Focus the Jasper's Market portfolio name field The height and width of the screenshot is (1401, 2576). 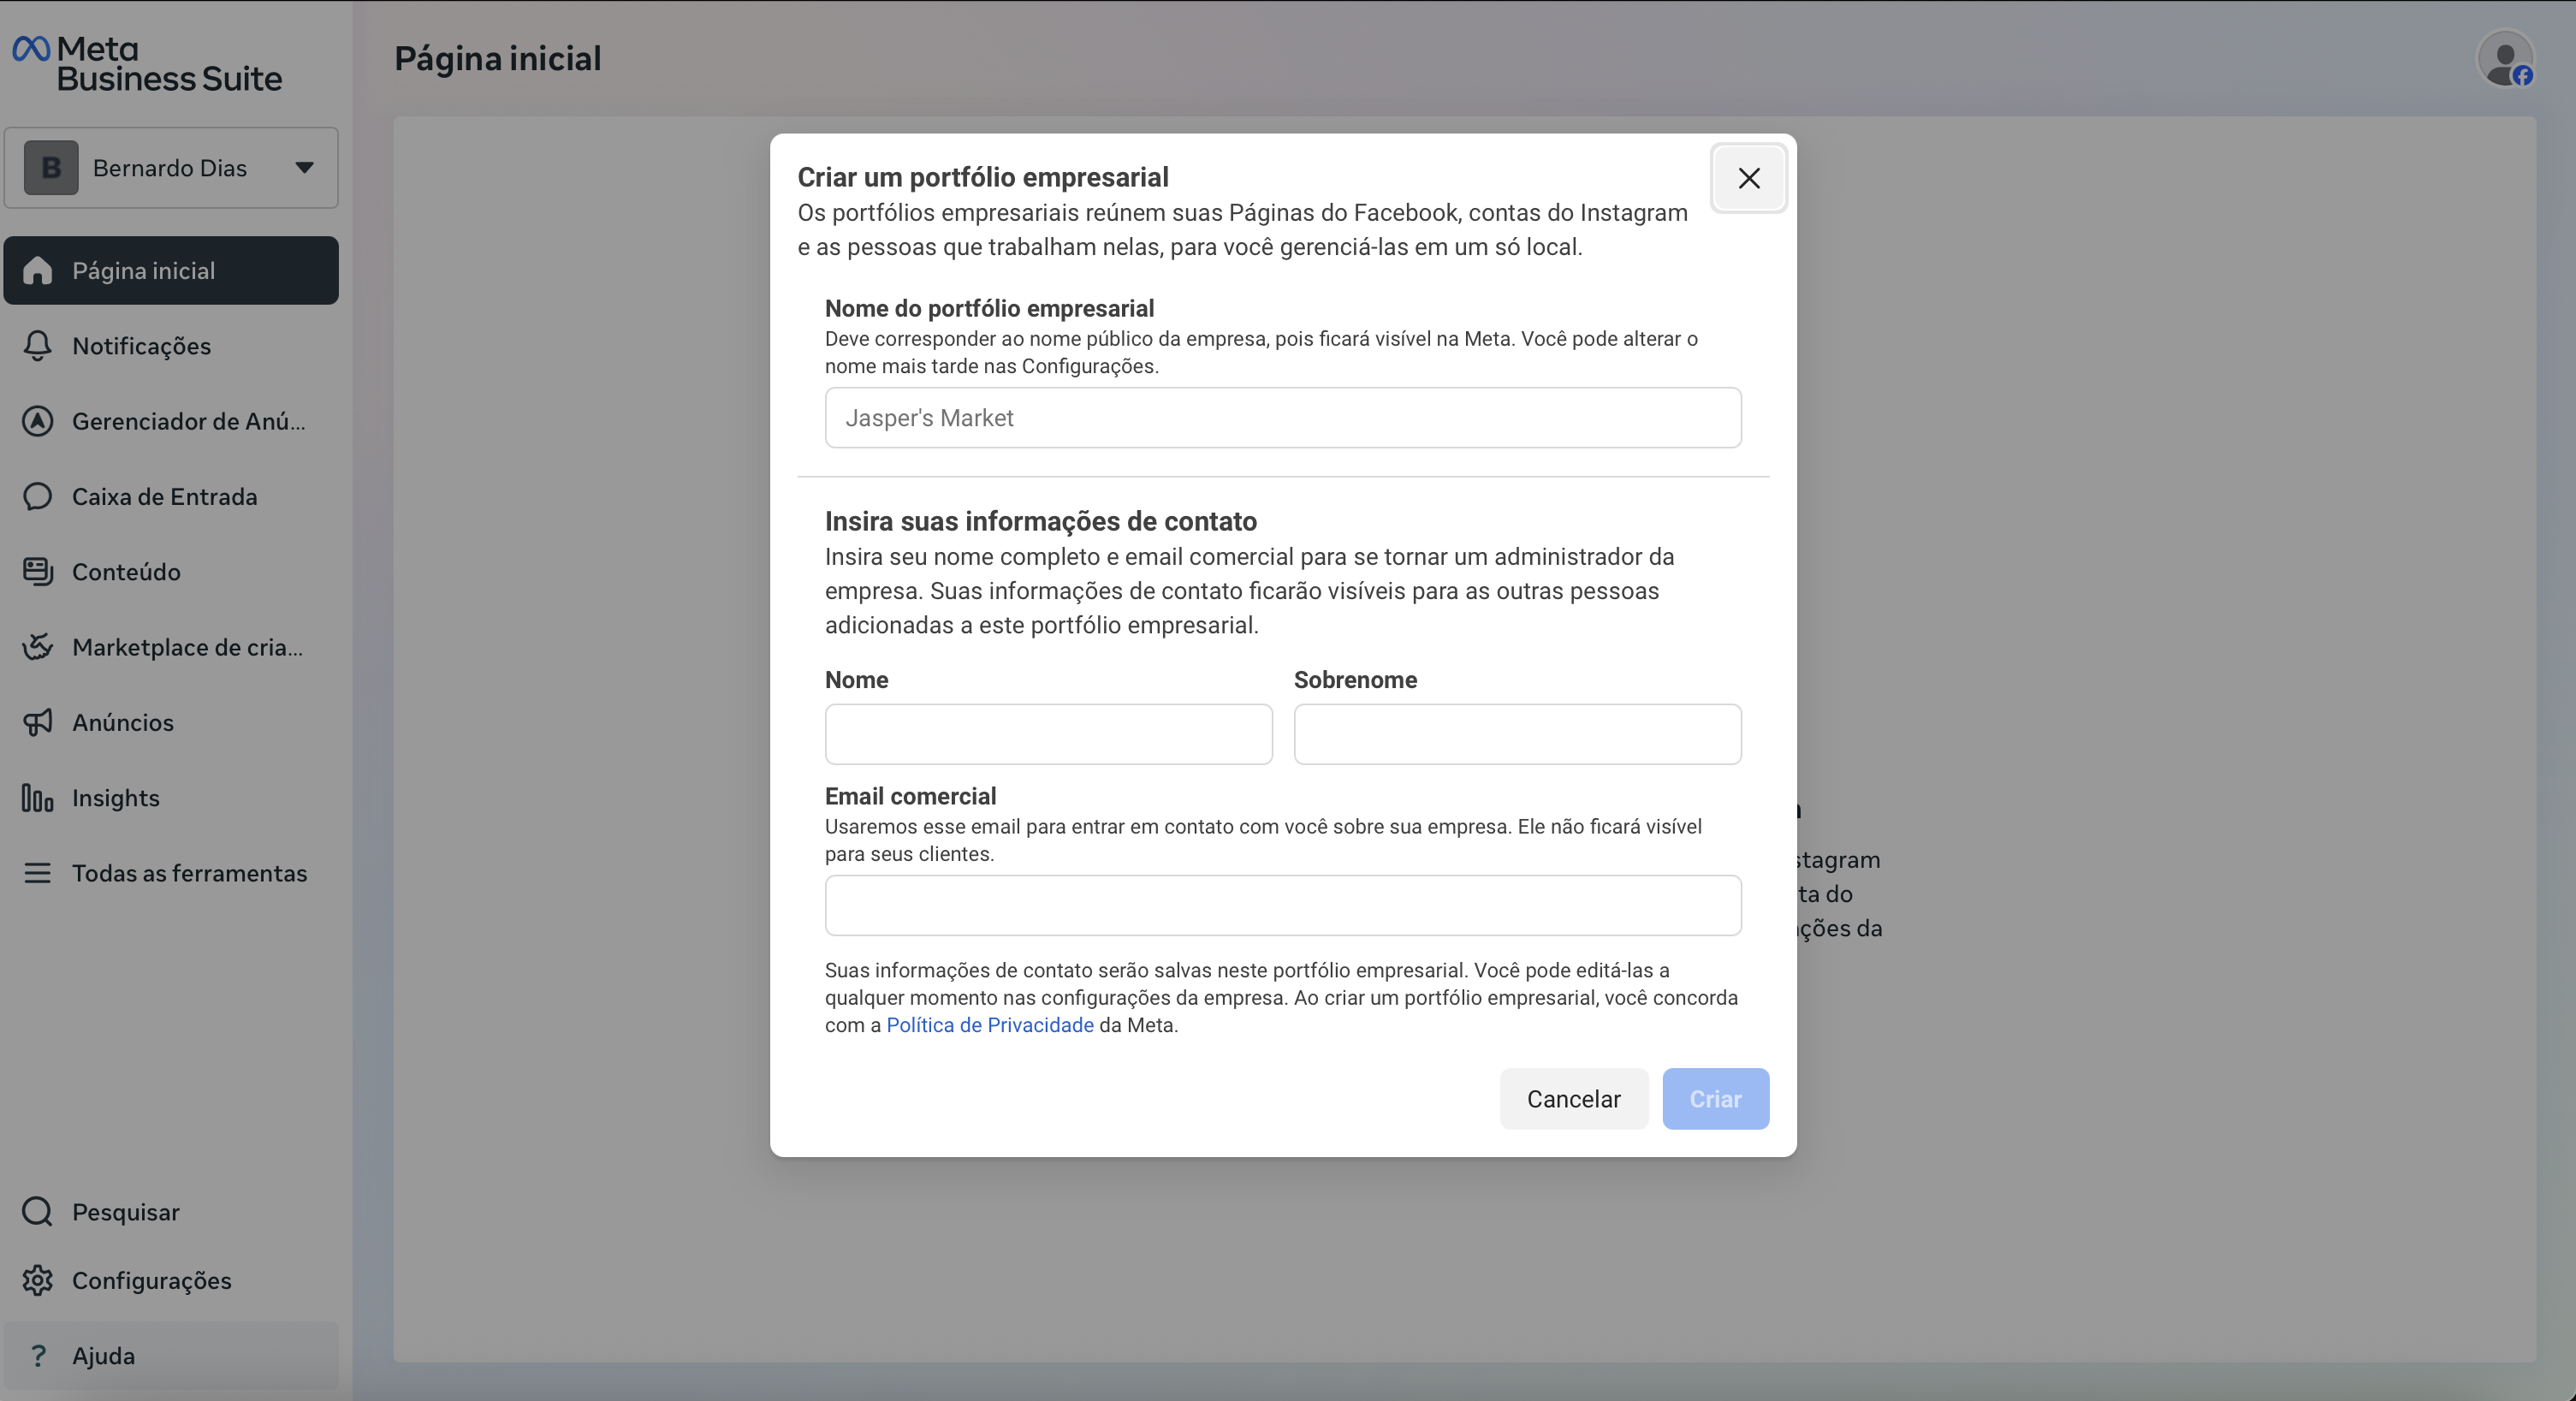click(1282, 418)
